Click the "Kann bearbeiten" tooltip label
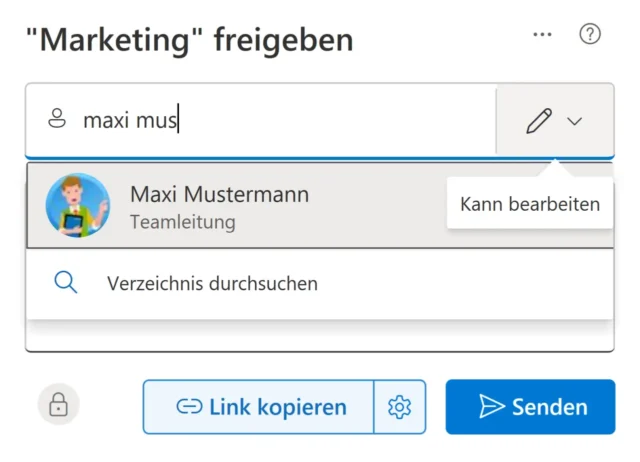Viewport: 640px width, 462px height. click(529, 204)
